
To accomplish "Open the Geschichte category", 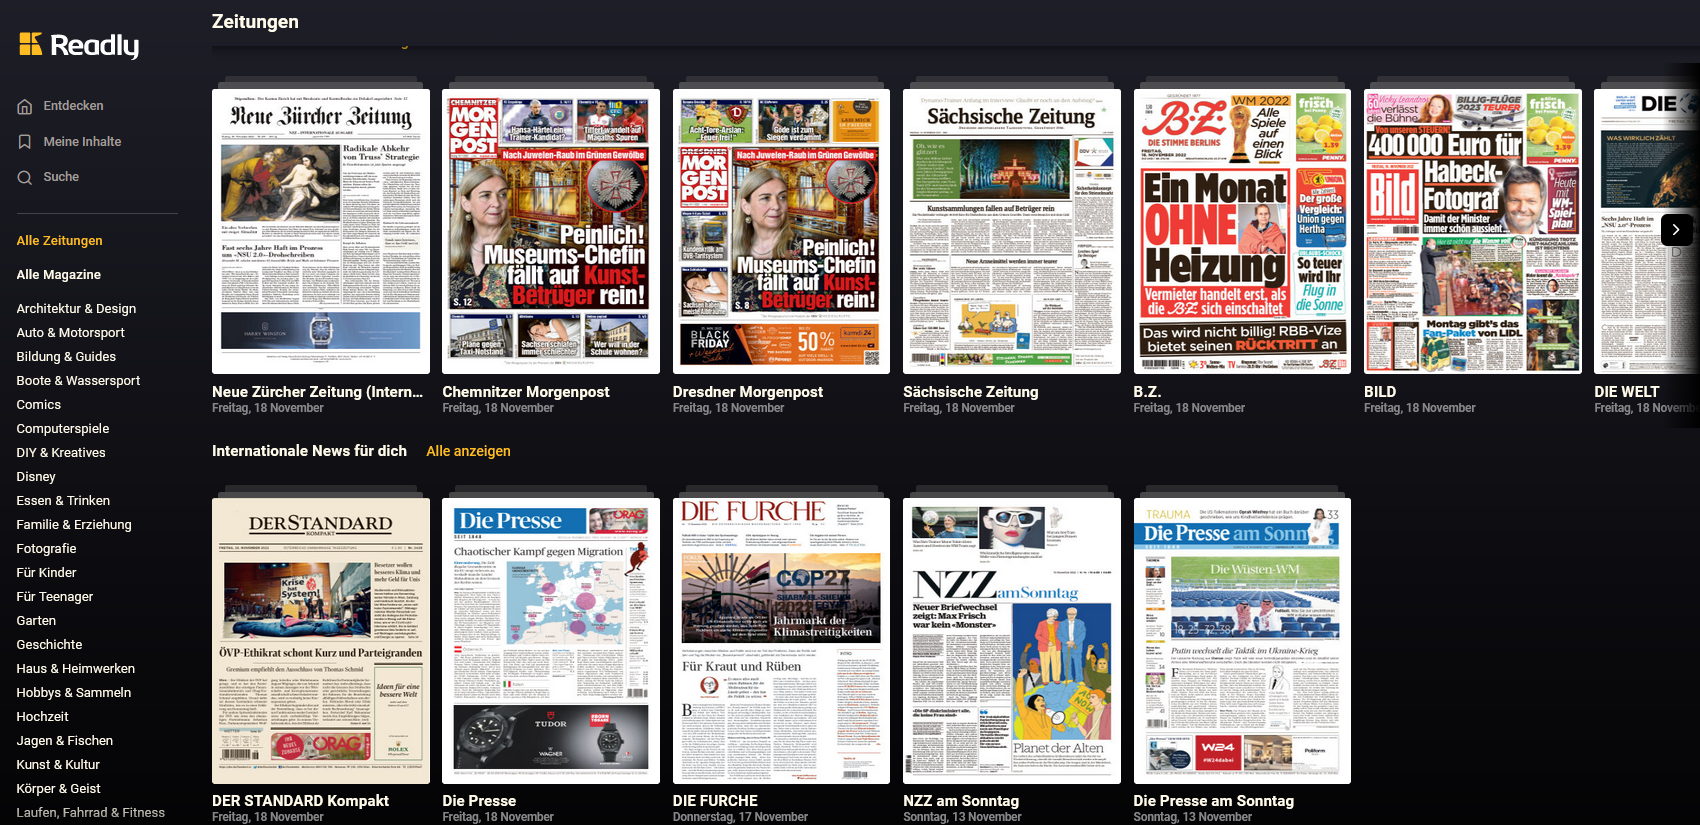I will point(49,645).
